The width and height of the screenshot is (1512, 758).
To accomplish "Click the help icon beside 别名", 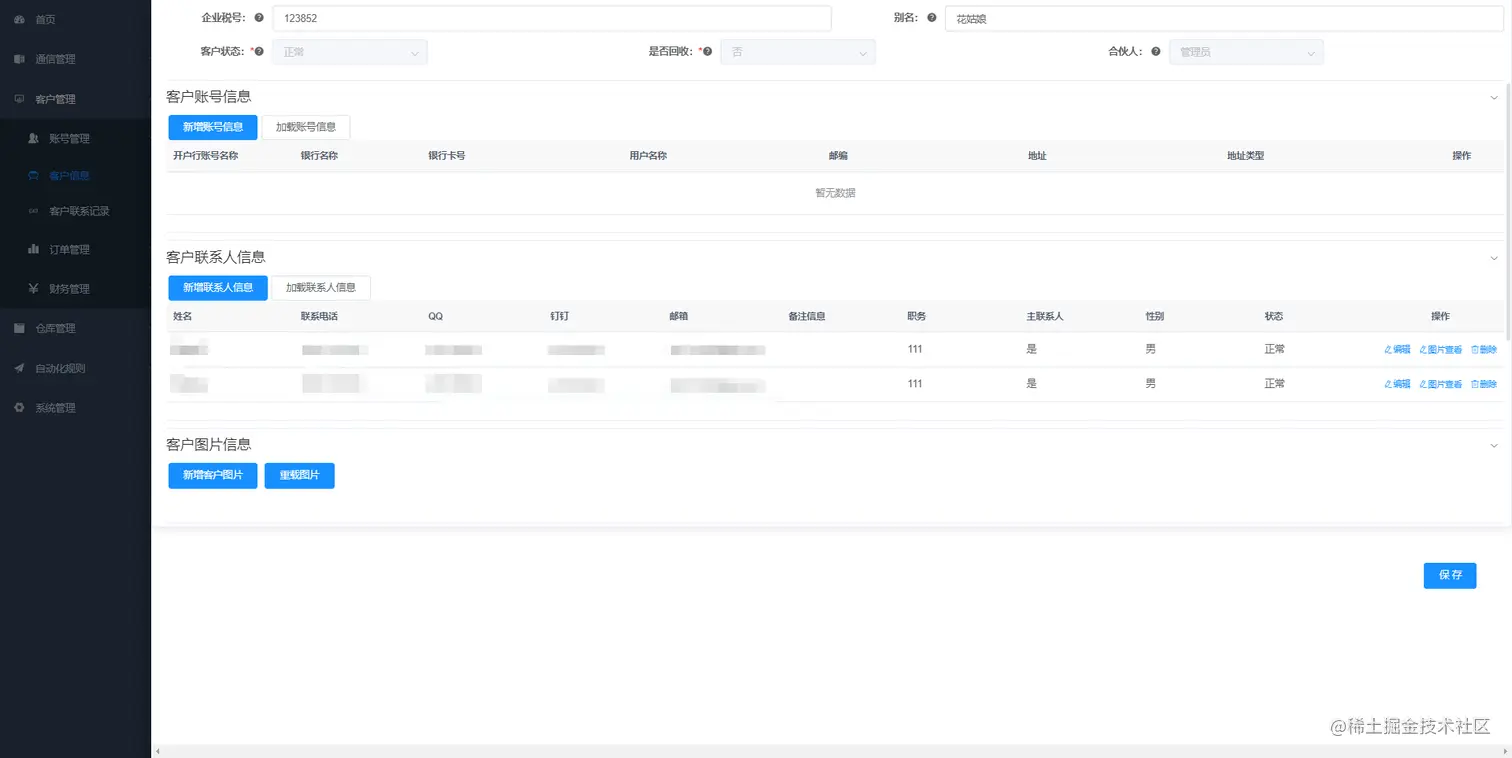I will click(x=932, y=18).
